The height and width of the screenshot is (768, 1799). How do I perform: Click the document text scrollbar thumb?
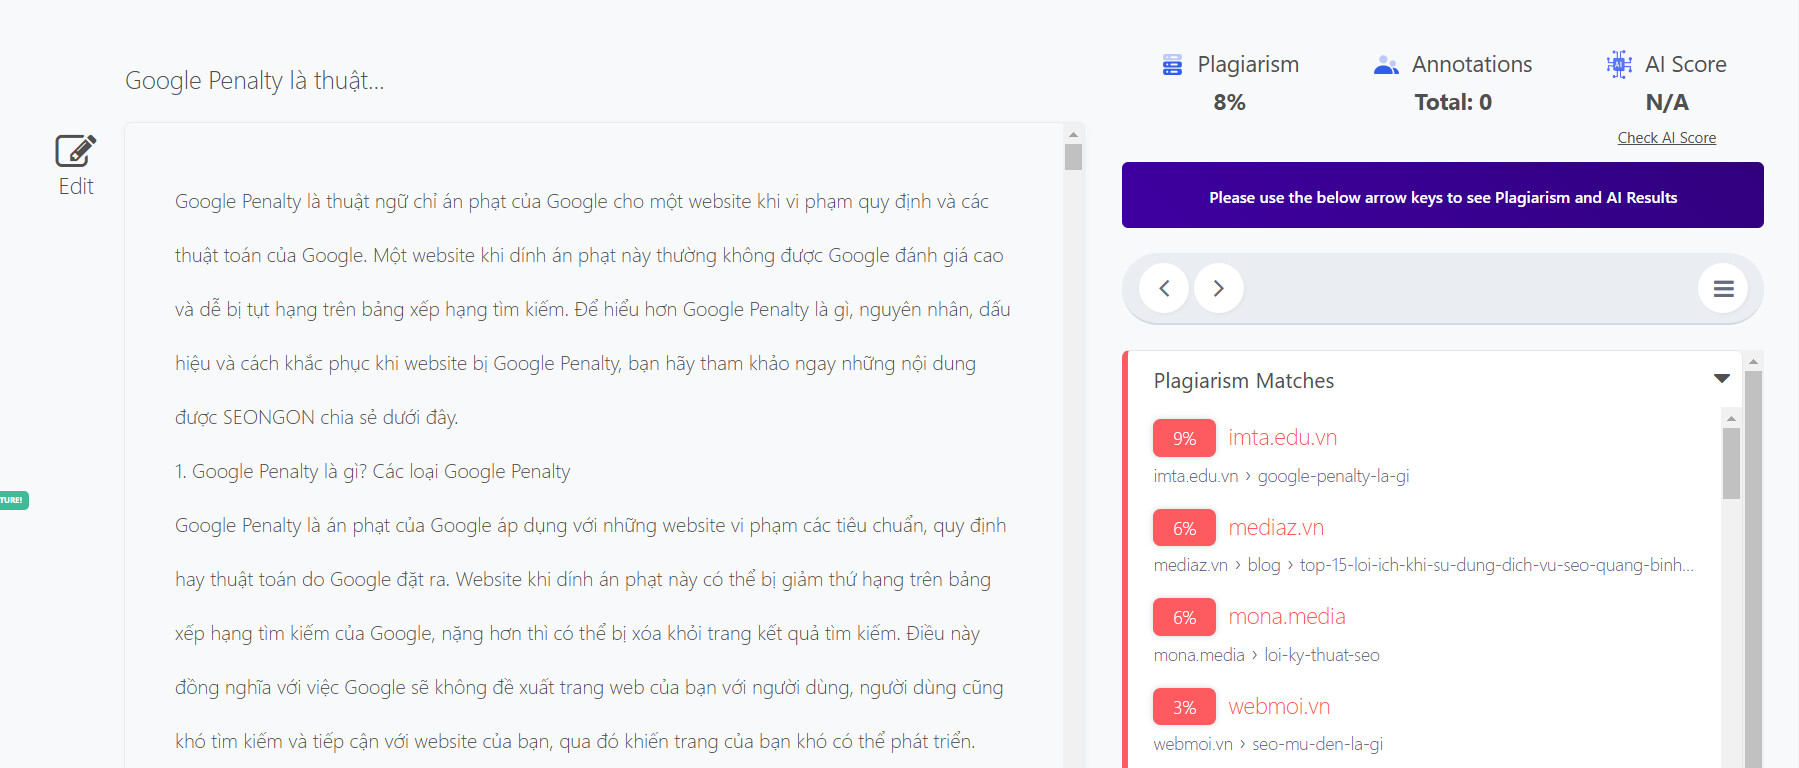(1073, 157)
